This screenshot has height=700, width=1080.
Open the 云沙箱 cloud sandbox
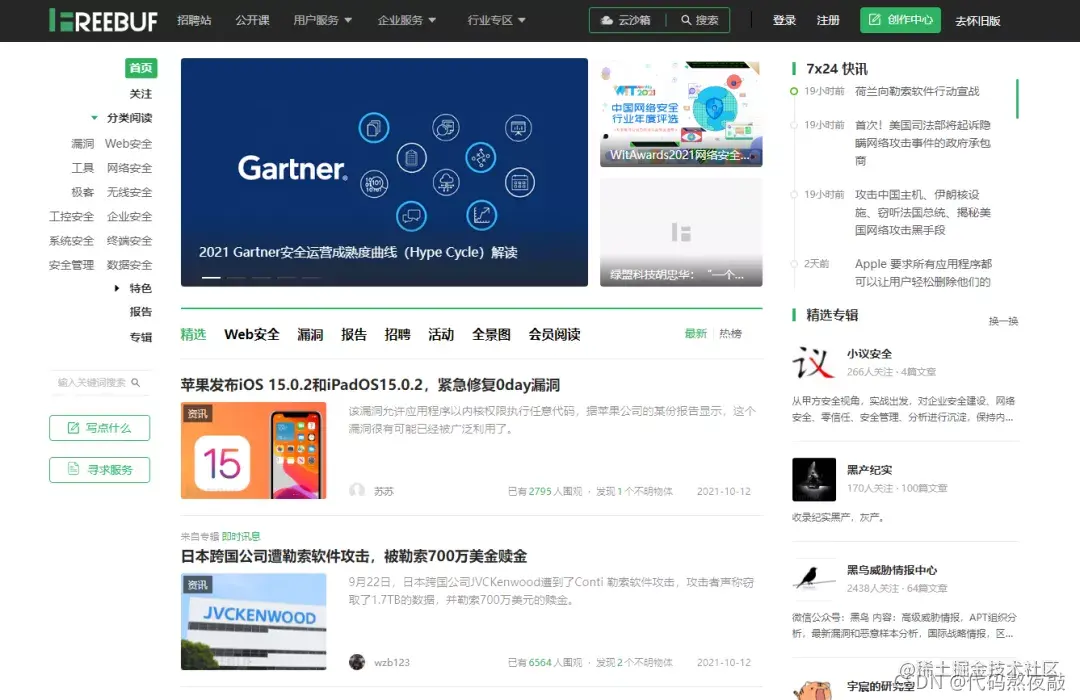627,19
